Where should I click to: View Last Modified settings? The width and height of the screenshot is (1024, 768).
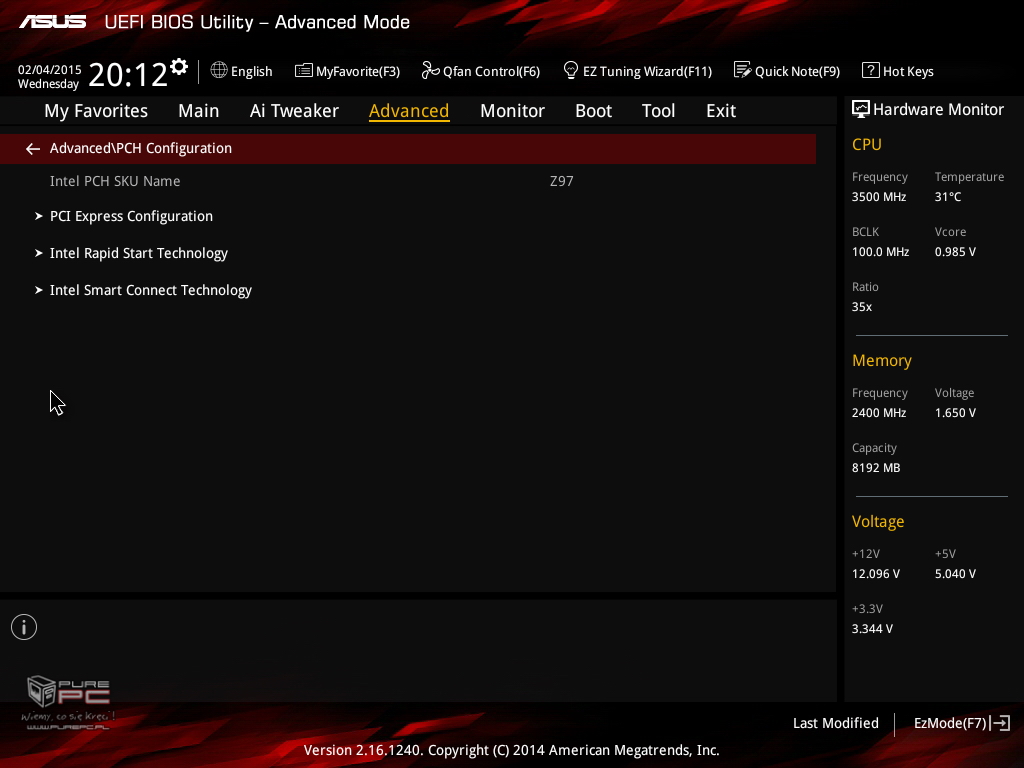tap(835, 723)
